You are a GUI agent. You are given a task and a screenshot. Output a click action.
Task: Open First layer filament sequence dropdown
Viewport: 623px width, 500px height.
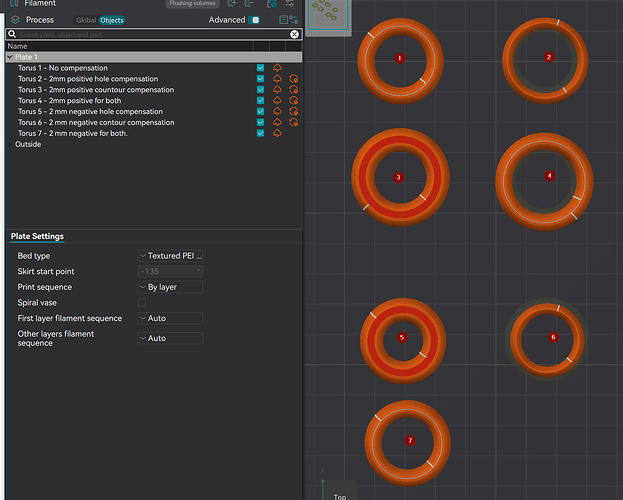pyautogui.click(x=170, y=318)
